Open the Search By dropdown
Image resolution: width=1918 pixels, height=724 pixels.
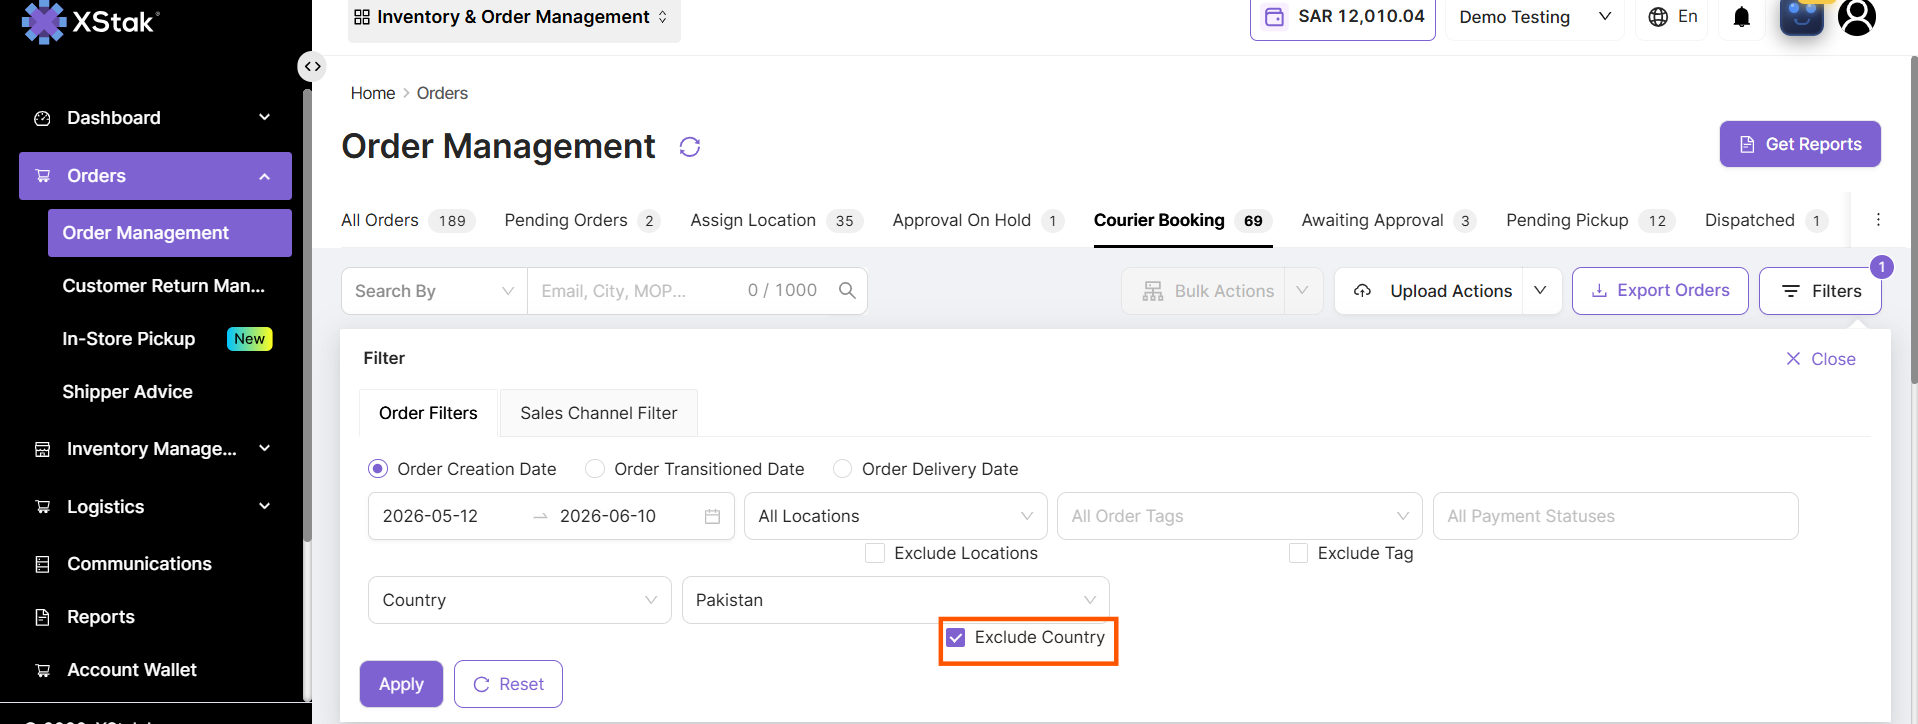point(434,291)
